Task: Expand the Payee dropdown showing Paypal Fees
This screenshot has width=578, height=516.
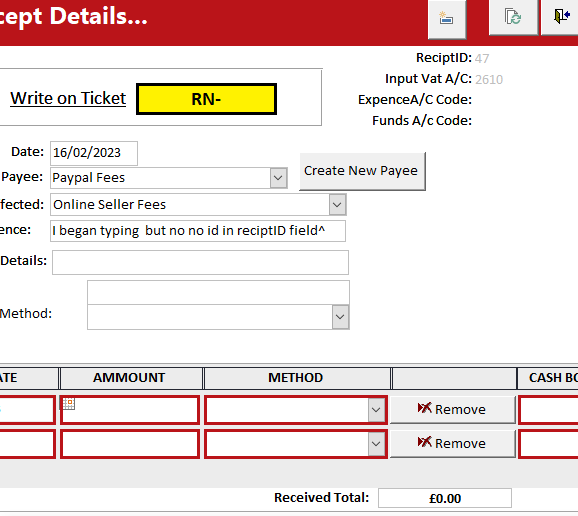Action: (x=278, y=178)
